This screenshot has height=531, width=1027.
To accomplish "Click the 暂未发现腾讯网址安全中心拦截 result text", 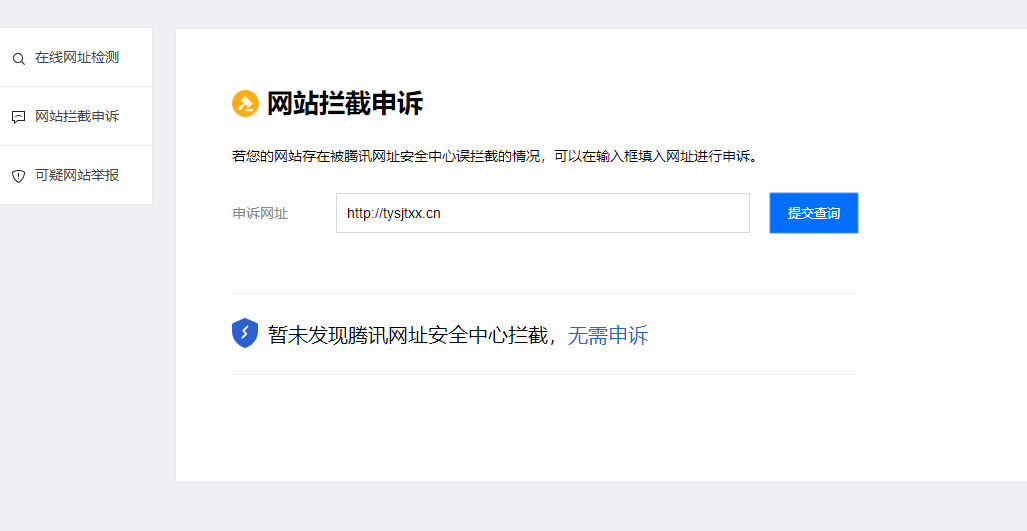I will 407,335.
